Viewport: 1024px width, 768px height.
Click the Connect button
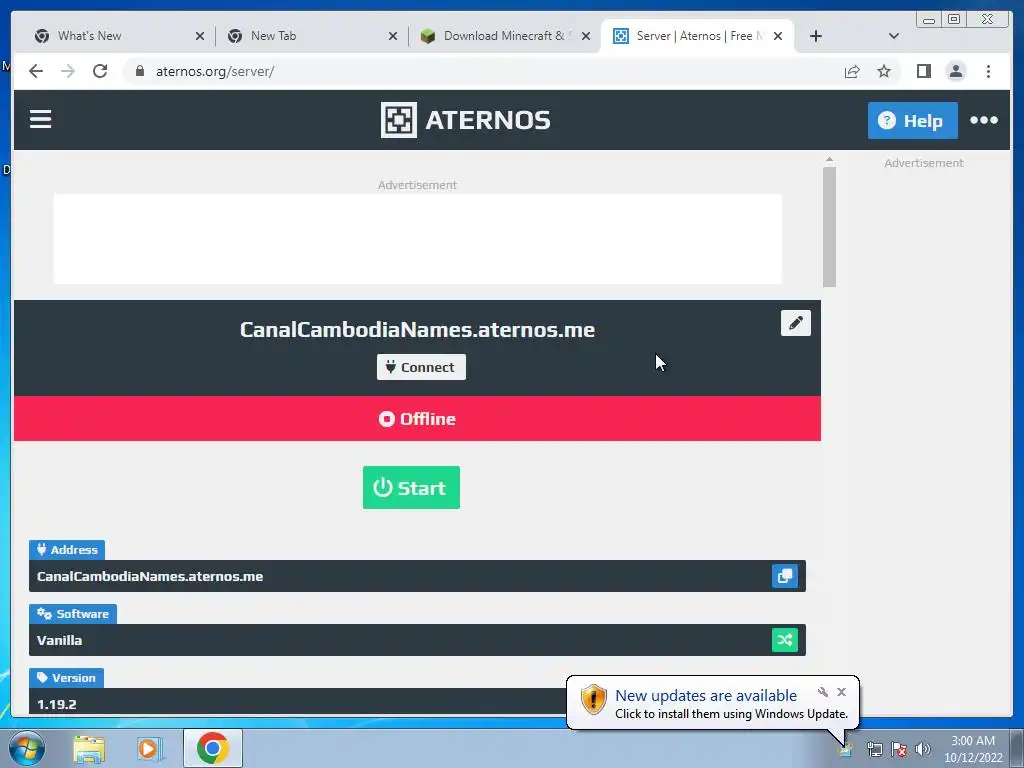click(421, 367)
